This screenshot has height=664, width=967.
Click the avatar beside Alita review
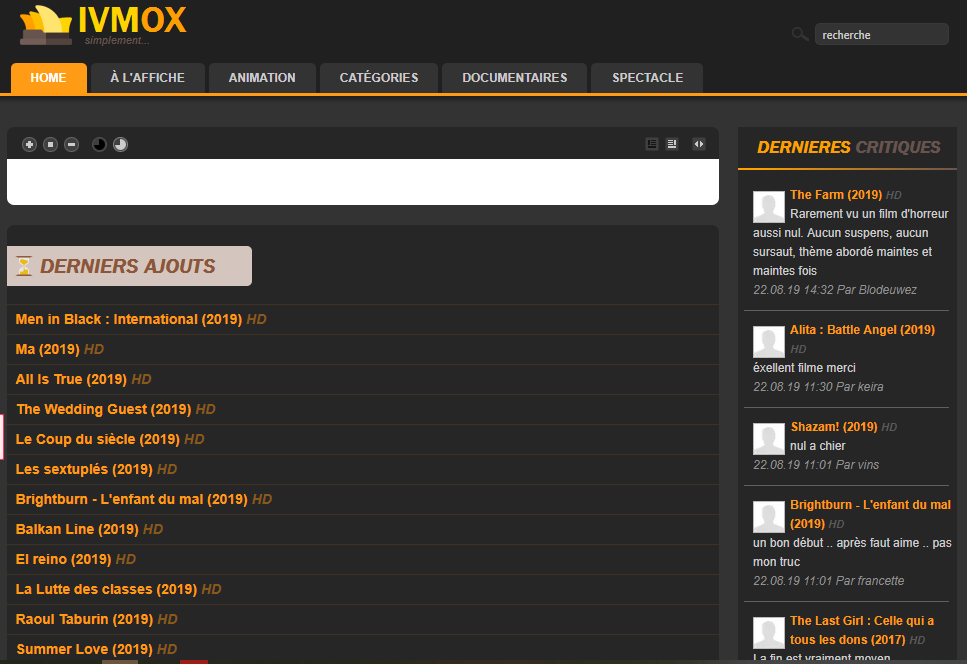coord(768,342)
